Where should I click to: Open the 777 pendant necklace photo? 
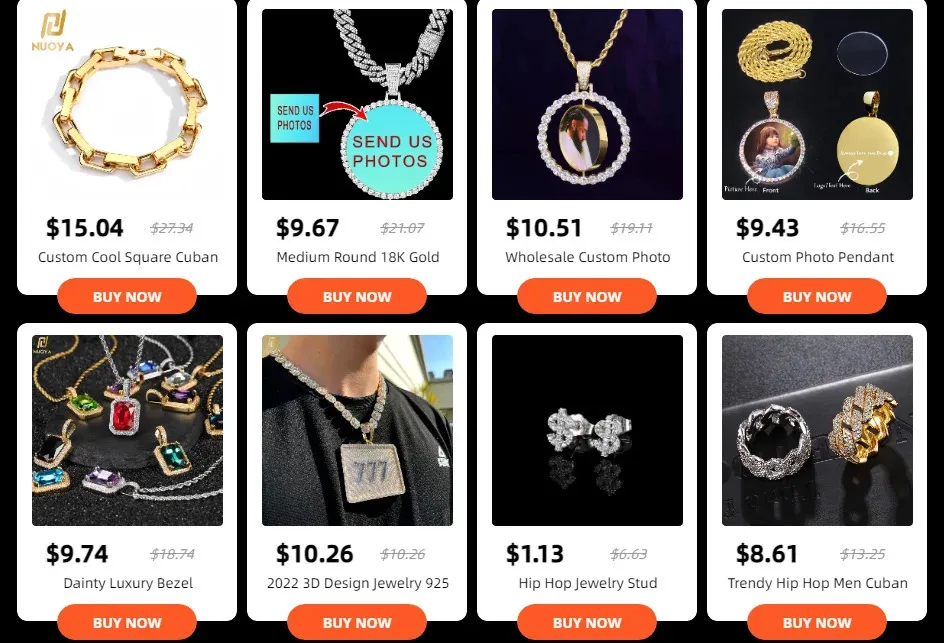[x=357, y=430]
